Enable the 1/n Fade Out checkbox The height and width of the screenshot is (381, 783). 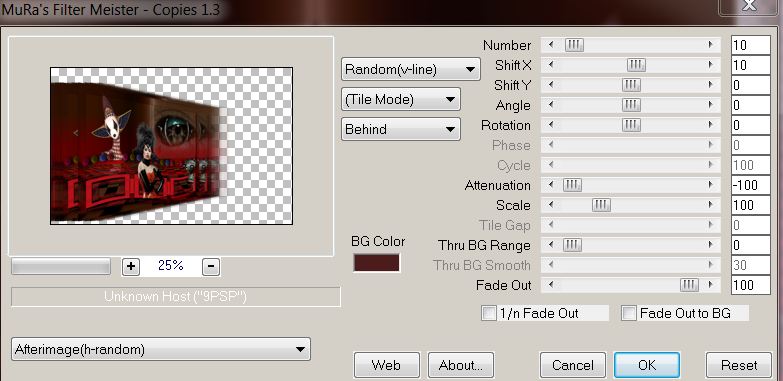click(488, 314)
